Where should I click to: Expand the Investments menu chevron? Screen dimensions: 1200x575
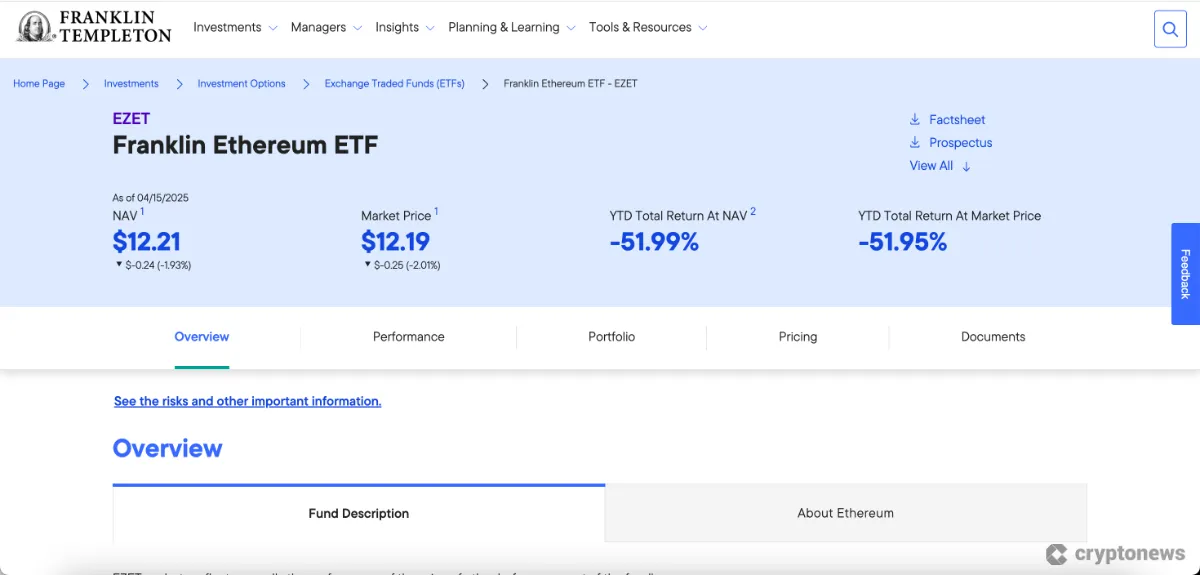pyautogui.click(x=273, y=28)
